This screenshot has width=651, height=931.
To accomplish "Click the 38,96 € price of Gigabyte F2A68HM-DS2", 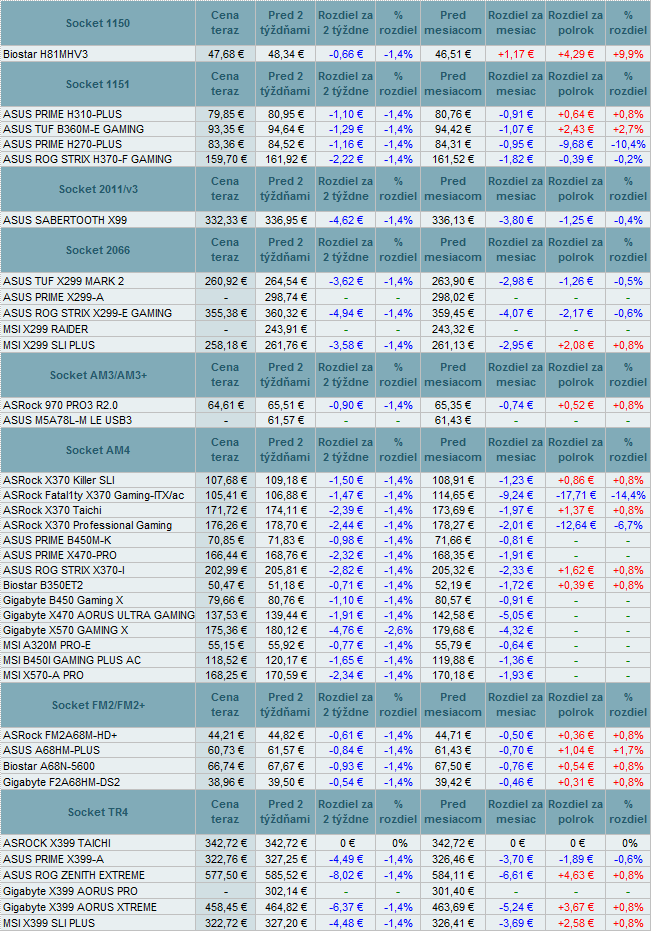I will click(226, 783).
